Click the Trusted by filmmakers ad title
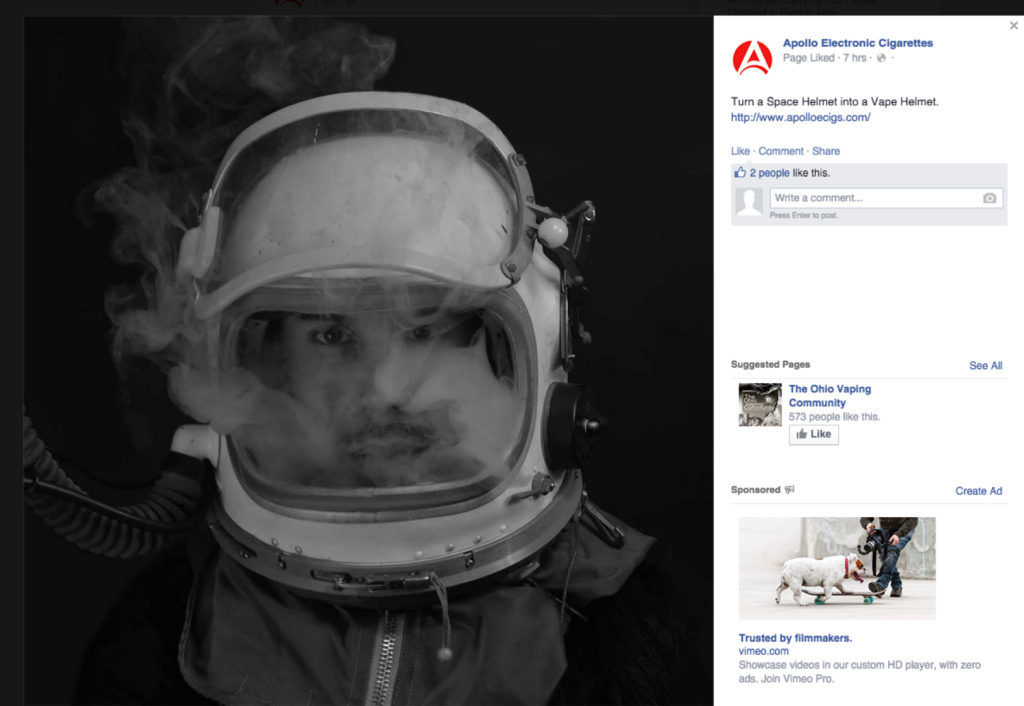This screenshot has height=706, width=1024. (795, 638)
